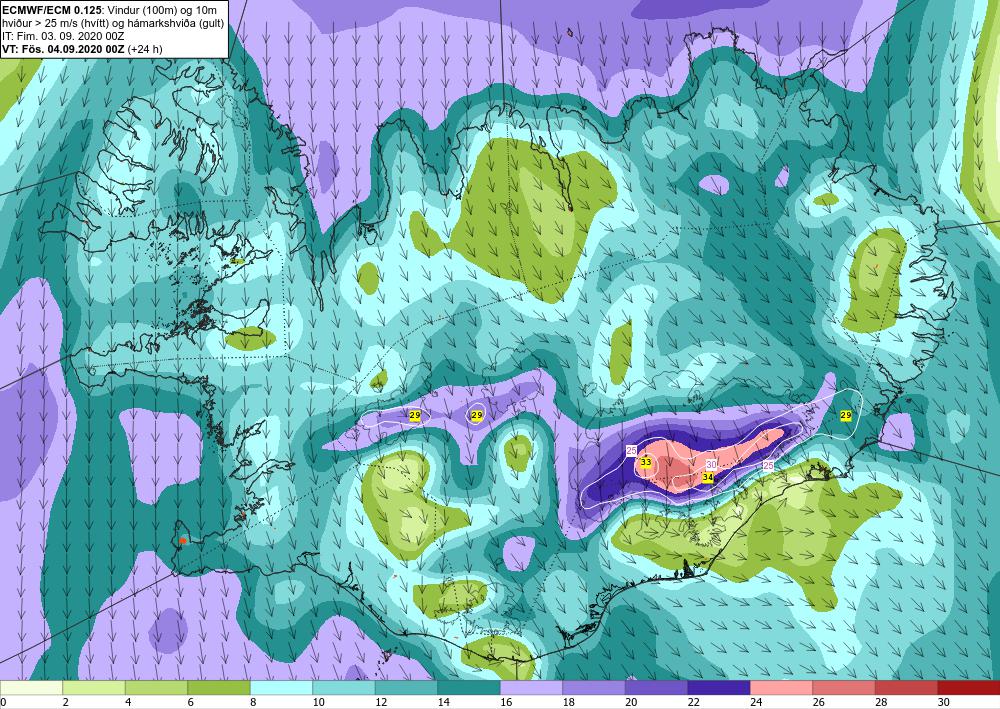Click the dark indigo 22–24 m/s legend swatch
The image size is (1000, 709).
(x=719, y=688)
